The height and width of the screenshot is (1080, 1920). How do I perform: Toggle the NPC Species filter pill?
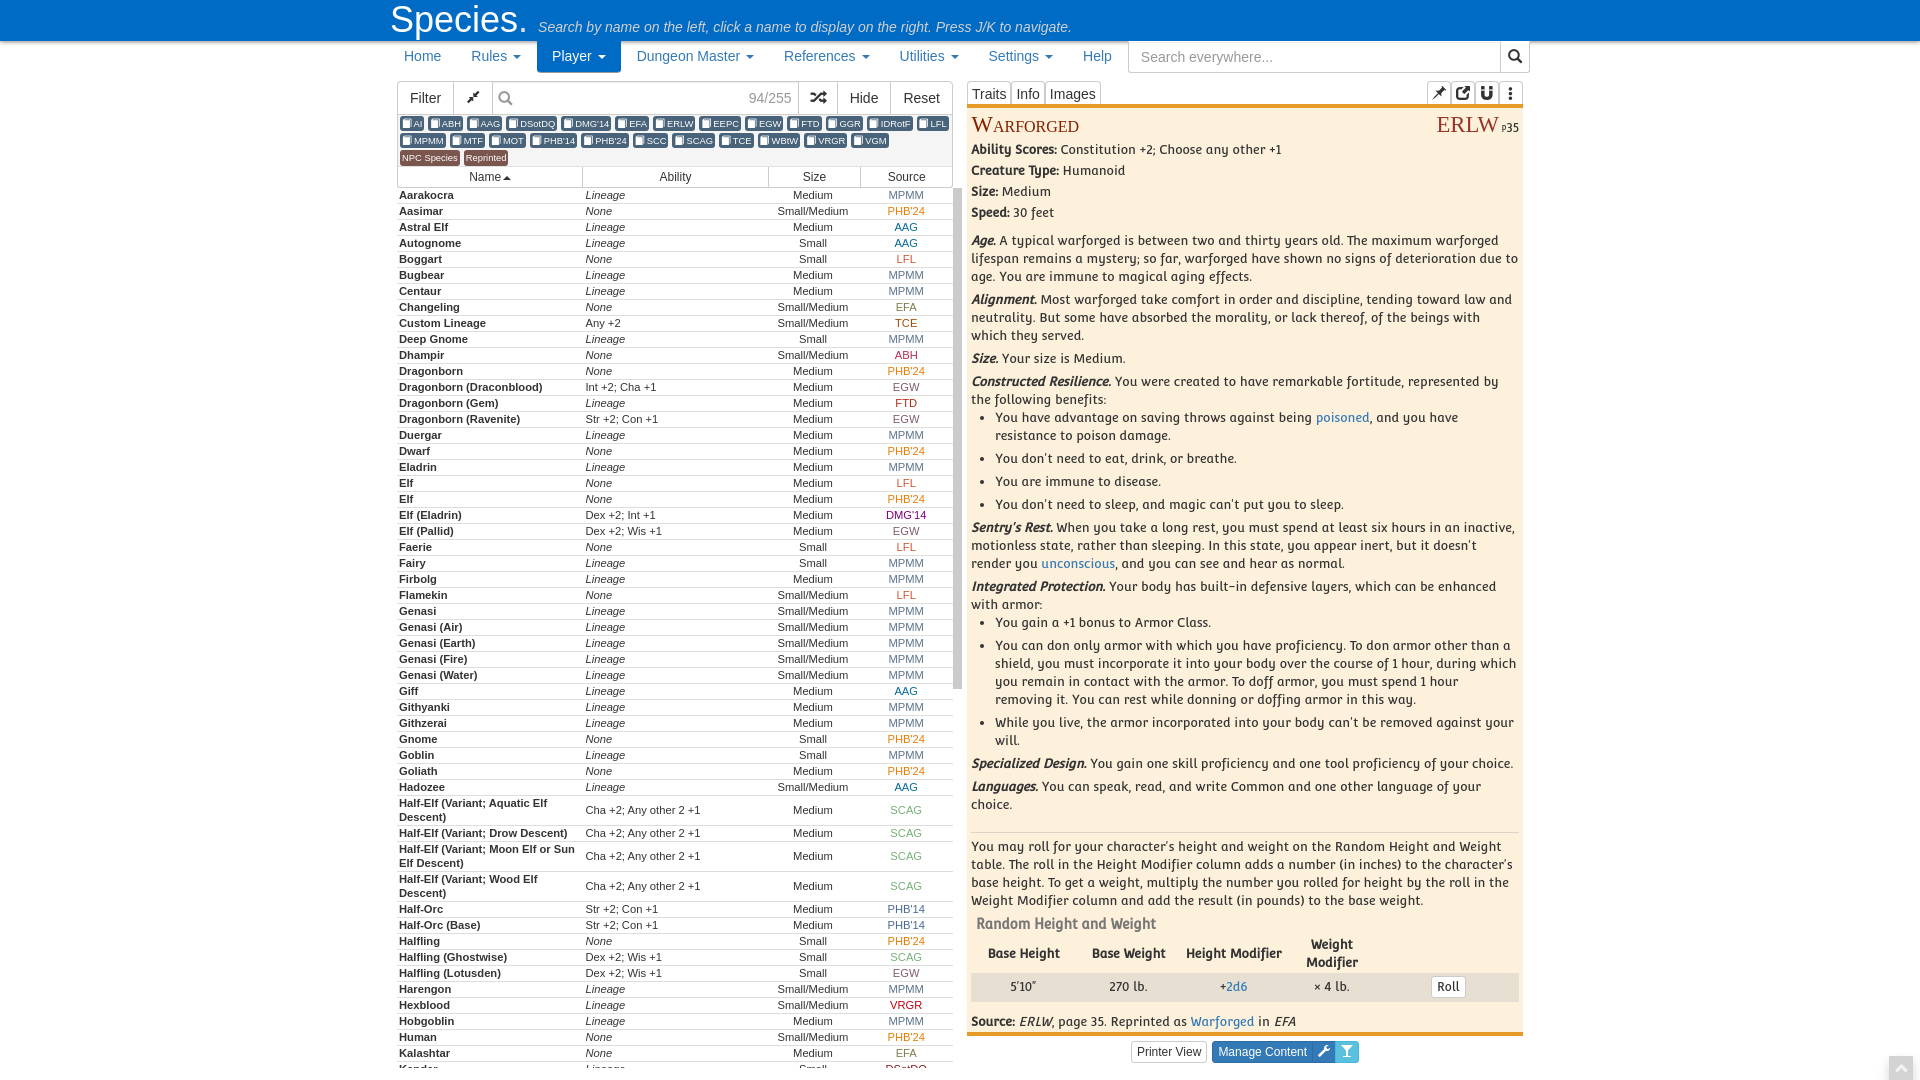pyautogui.click(x=430, y=158)
